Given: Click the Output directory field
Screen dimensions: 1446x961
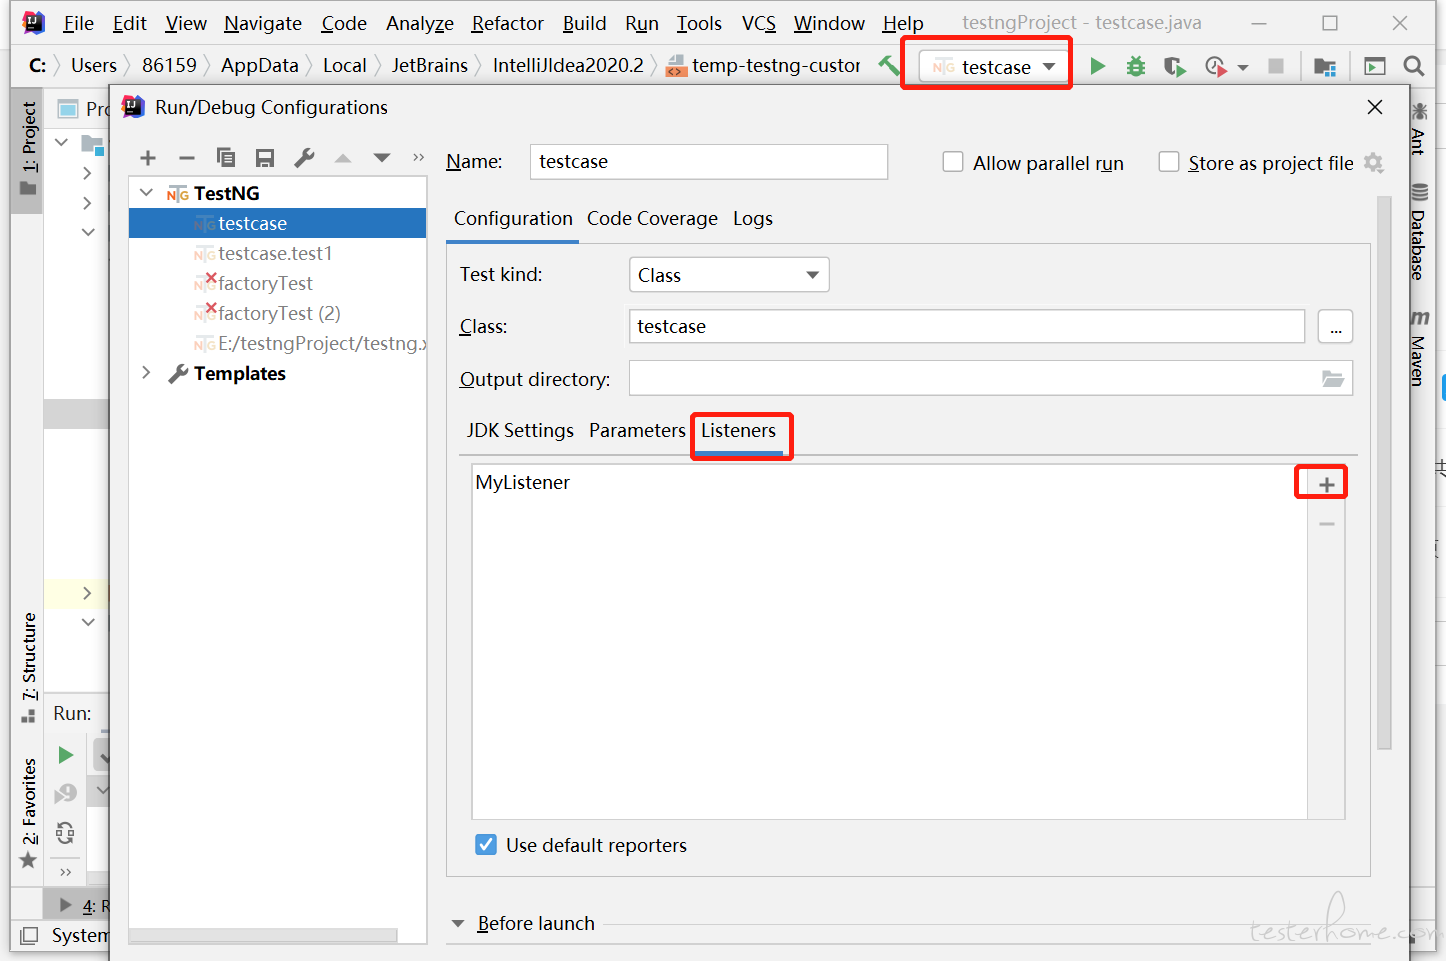Looking at the screenshot, I should [991, 378].
